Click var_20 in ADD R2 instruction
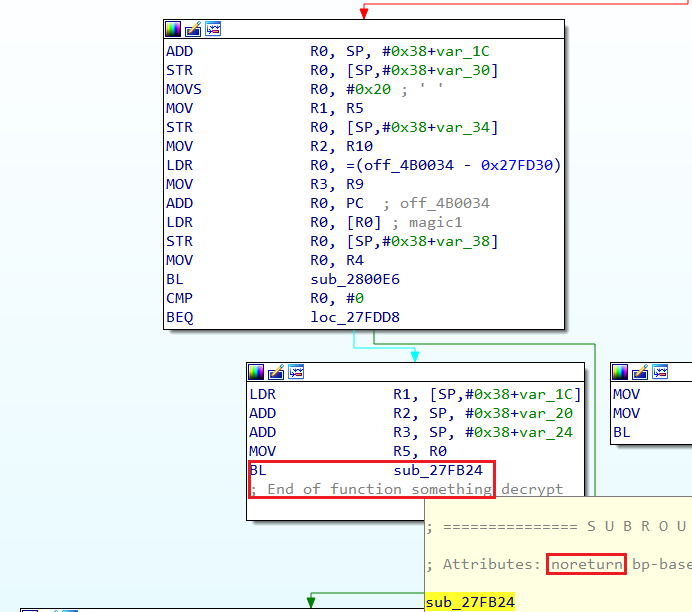 tap(545, 413)
